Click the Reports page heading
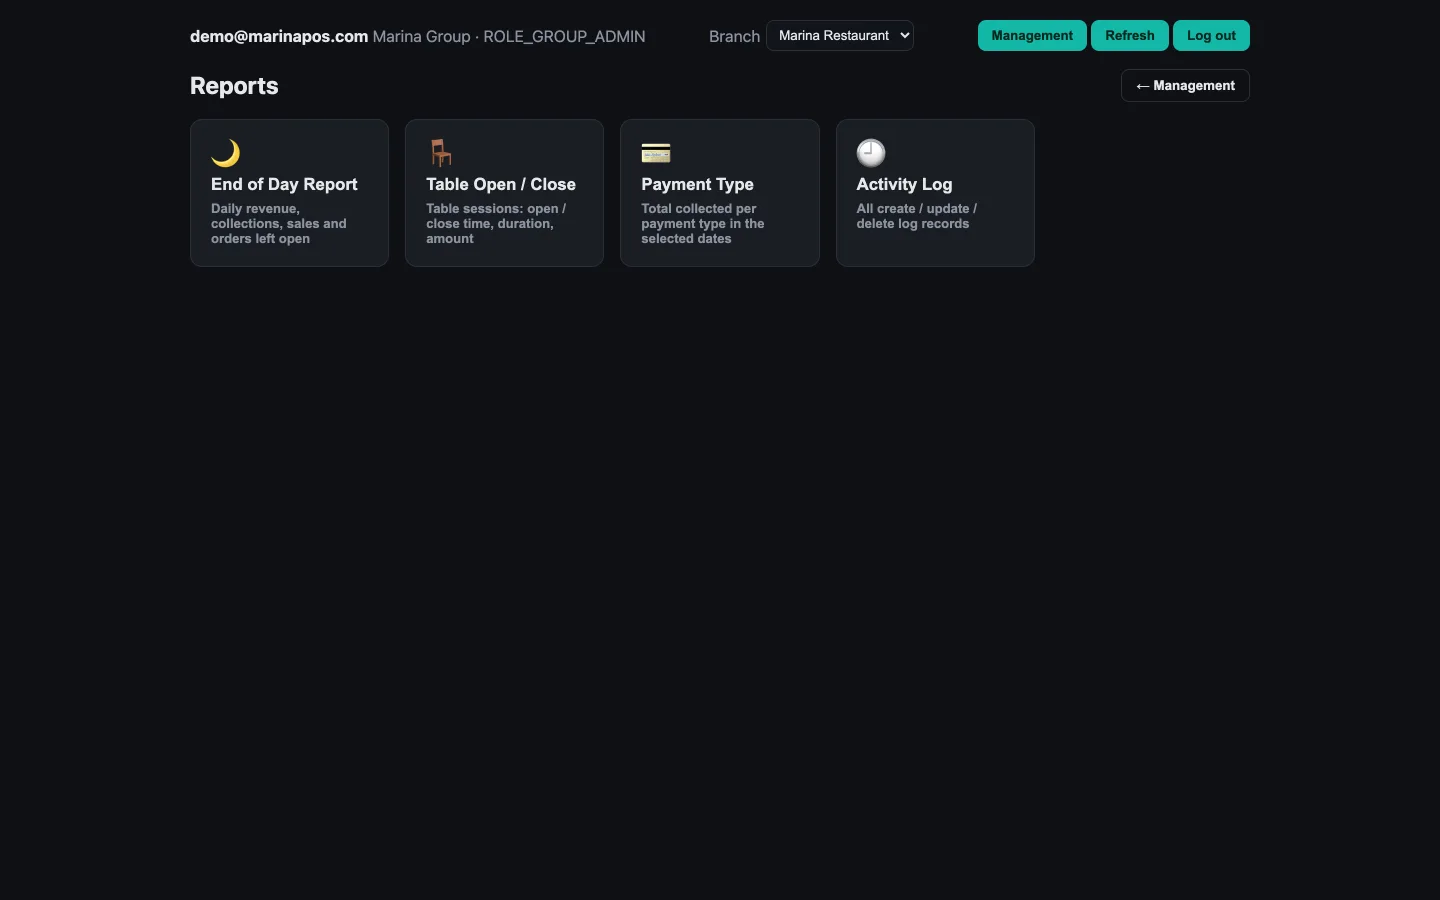1440x900 pixels. pyautogui.click(x=234, y=86)
